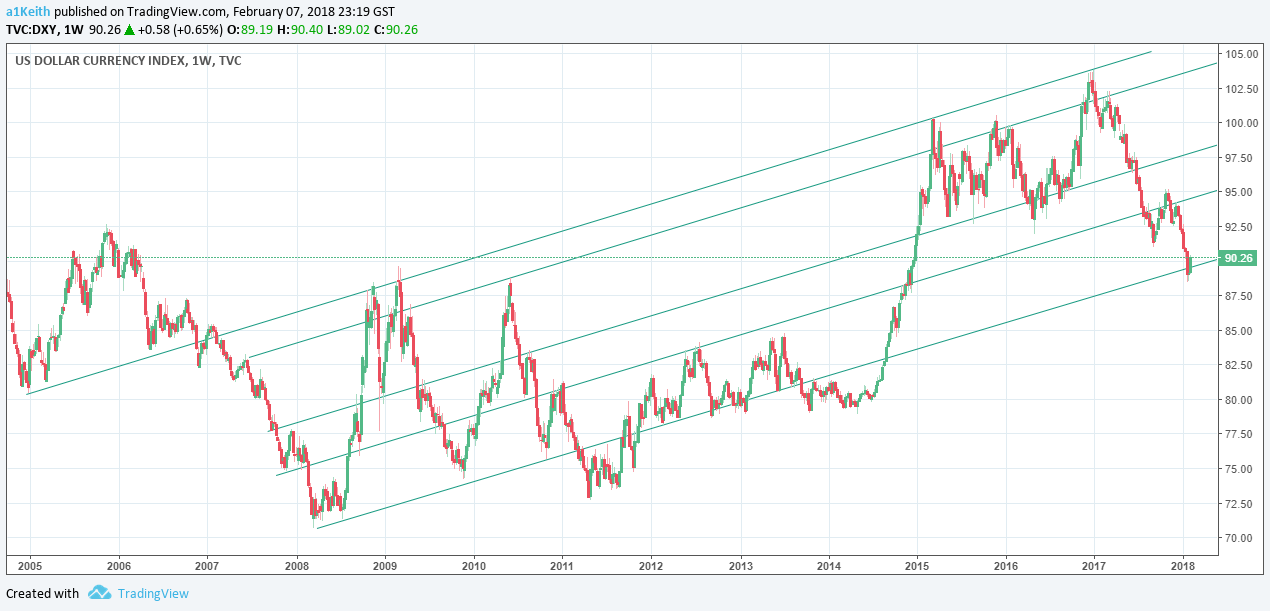Click the +0.58 (+0.65%) change value

(x=182, y=29)
